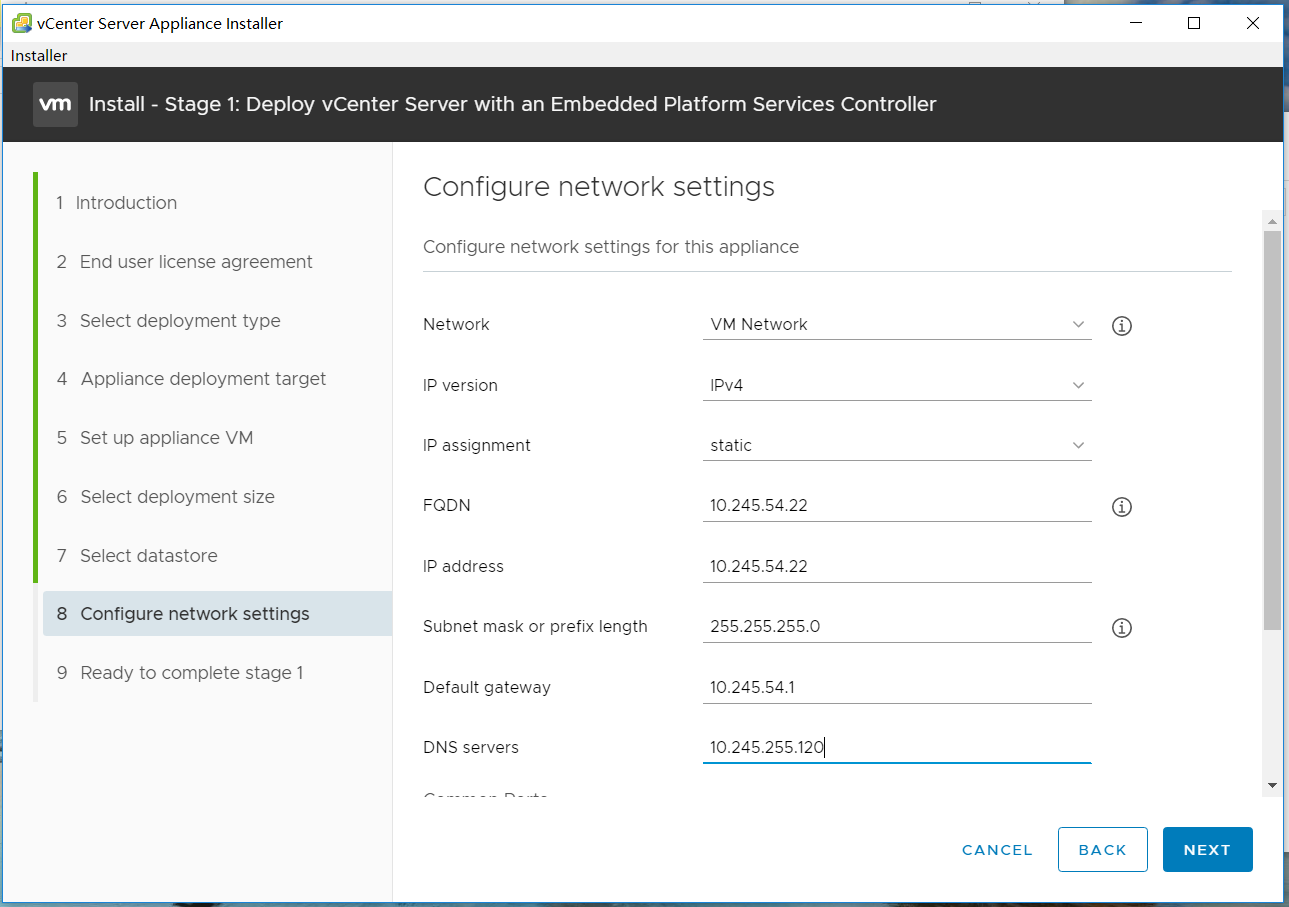
Task: Focus the DNS servers input field
Action: tap(897, 747)
